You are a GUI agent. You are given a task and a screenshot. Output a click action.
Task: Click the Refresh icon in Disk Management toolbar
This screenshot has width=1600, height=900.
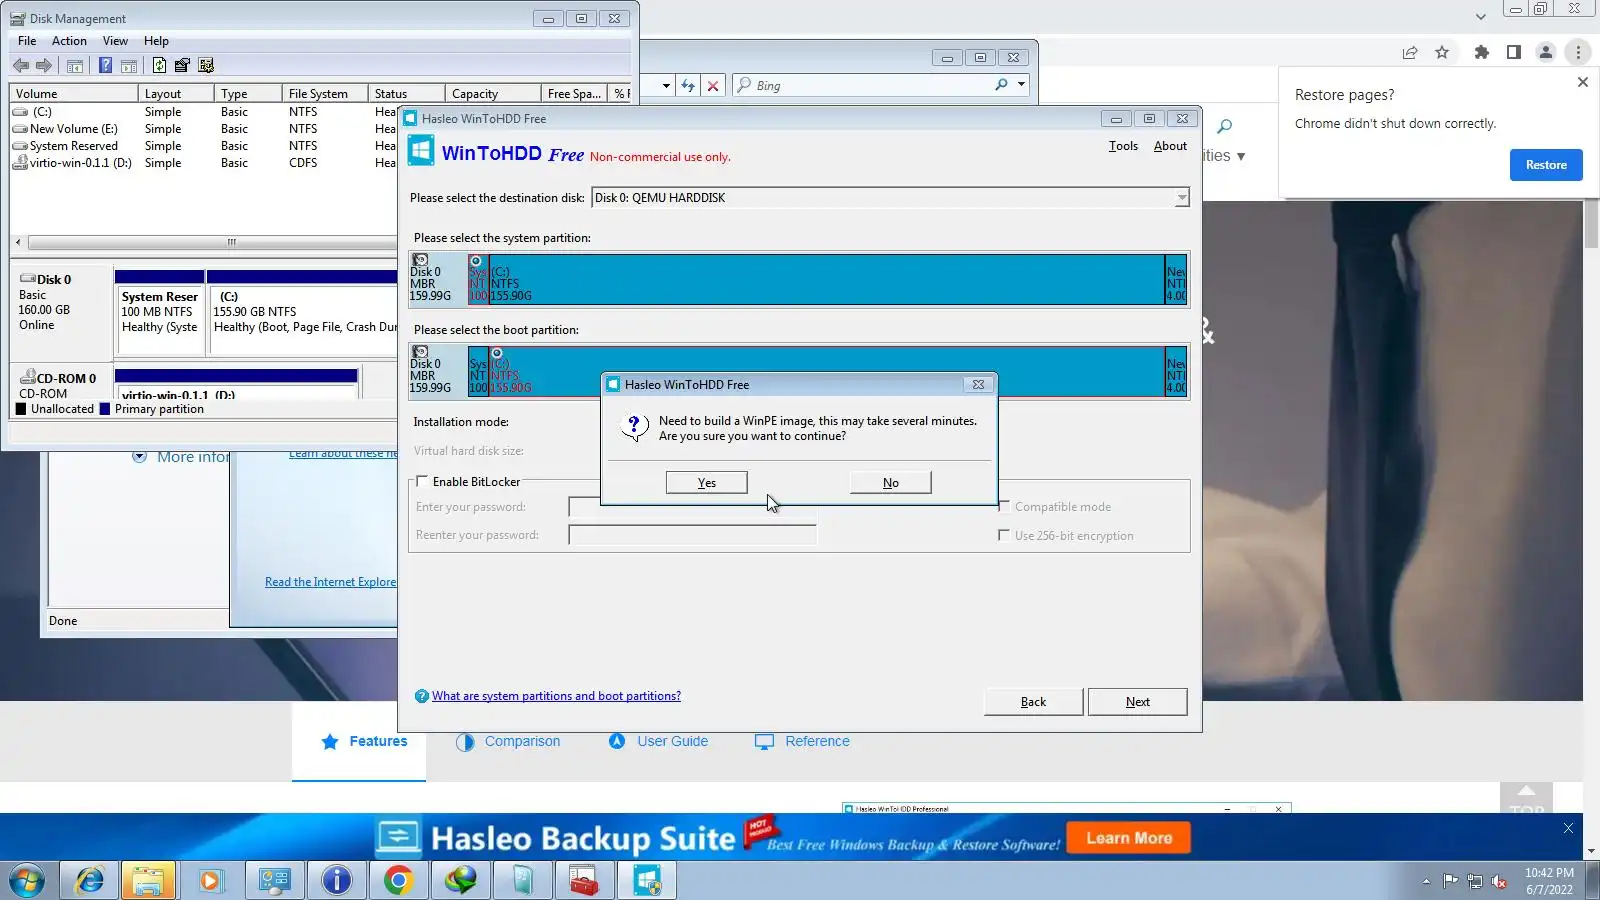point(159,66)
